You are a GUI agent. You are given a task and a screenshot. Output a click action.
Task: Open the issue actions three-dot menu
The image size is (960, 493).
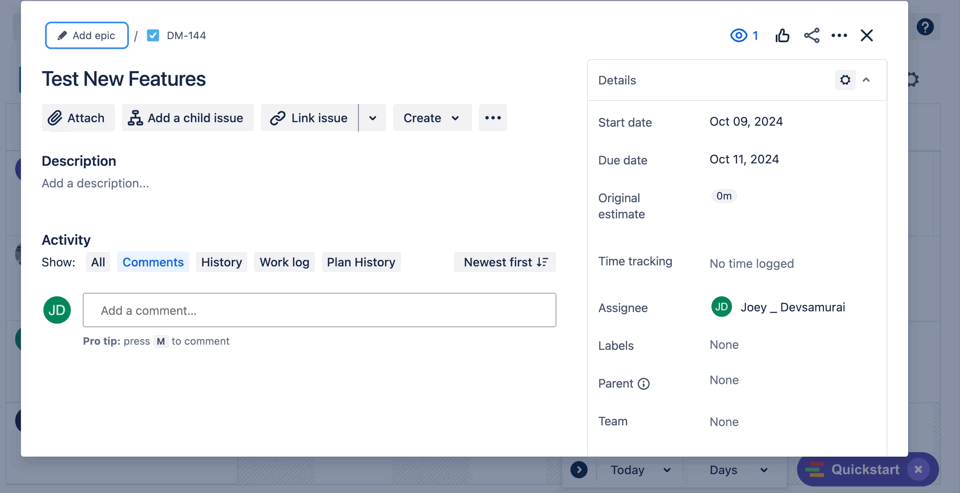[839, 36]
